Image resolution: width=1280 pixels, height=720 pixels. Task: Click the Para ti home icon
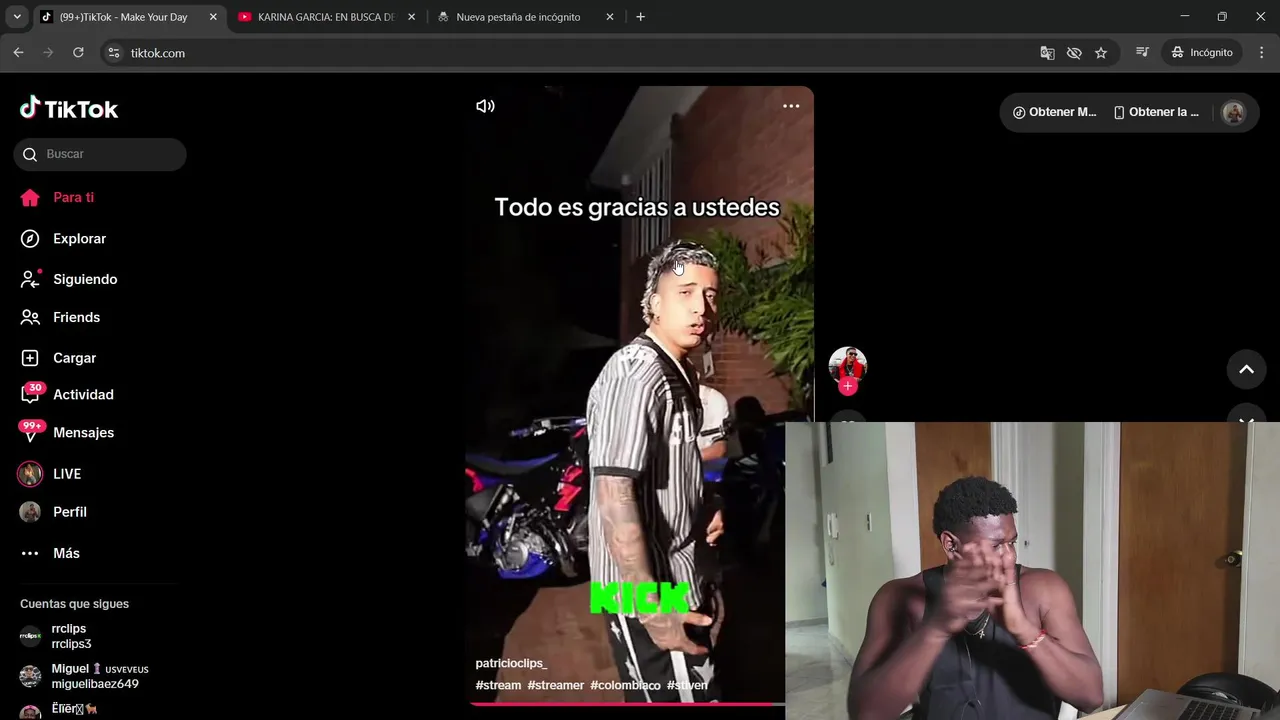[x=30, y=197]
